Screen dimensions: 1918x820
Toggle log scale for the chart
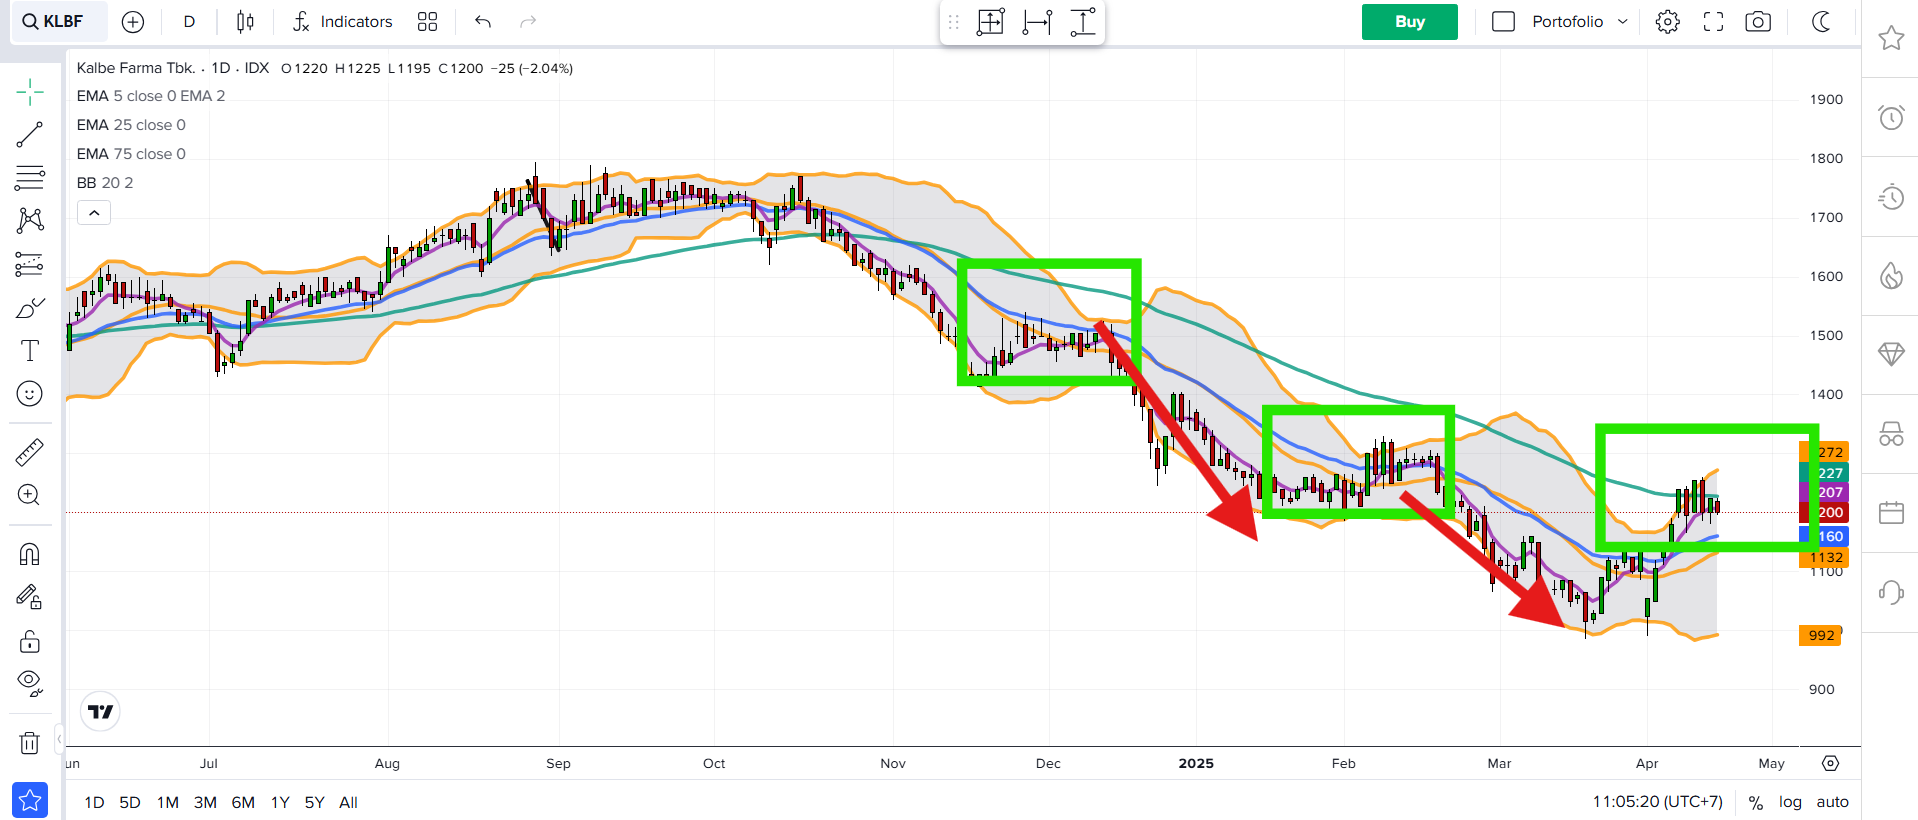[x=1790, y=802]
